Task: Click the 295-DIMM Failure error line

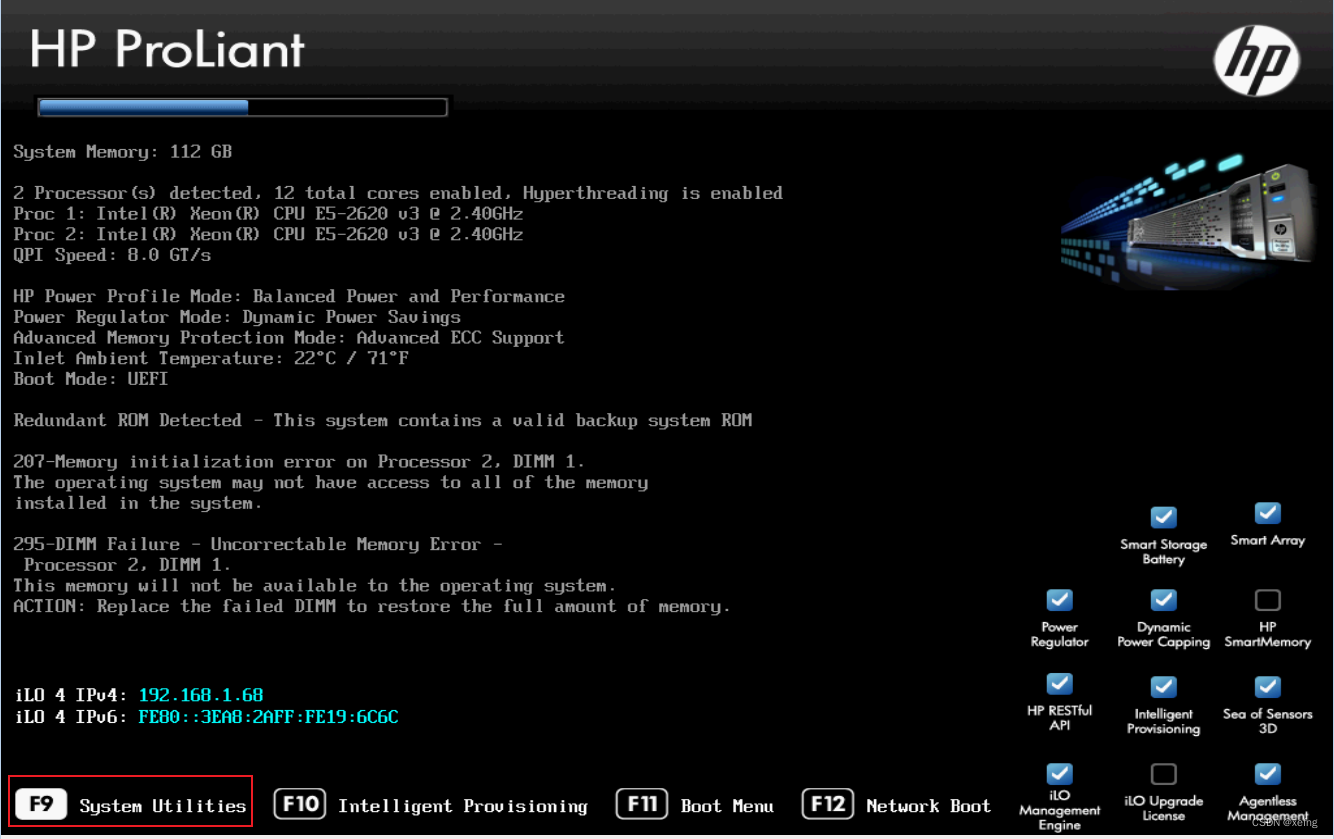Action: [x=258, y=545]
